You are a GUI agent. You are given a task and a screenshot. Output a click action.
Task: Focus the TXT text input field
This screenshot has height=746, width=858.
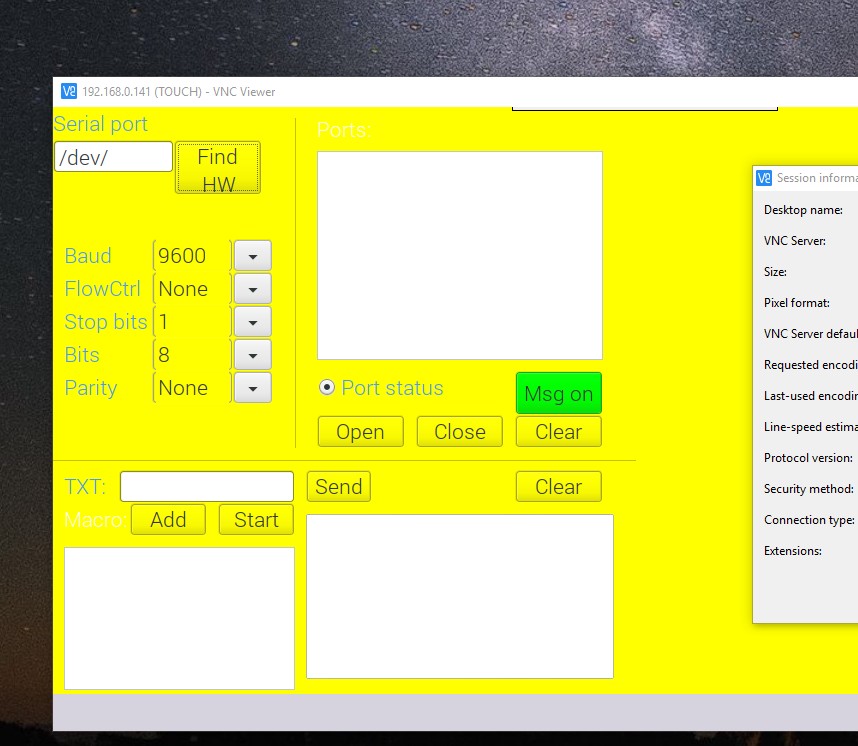(206, 487)
